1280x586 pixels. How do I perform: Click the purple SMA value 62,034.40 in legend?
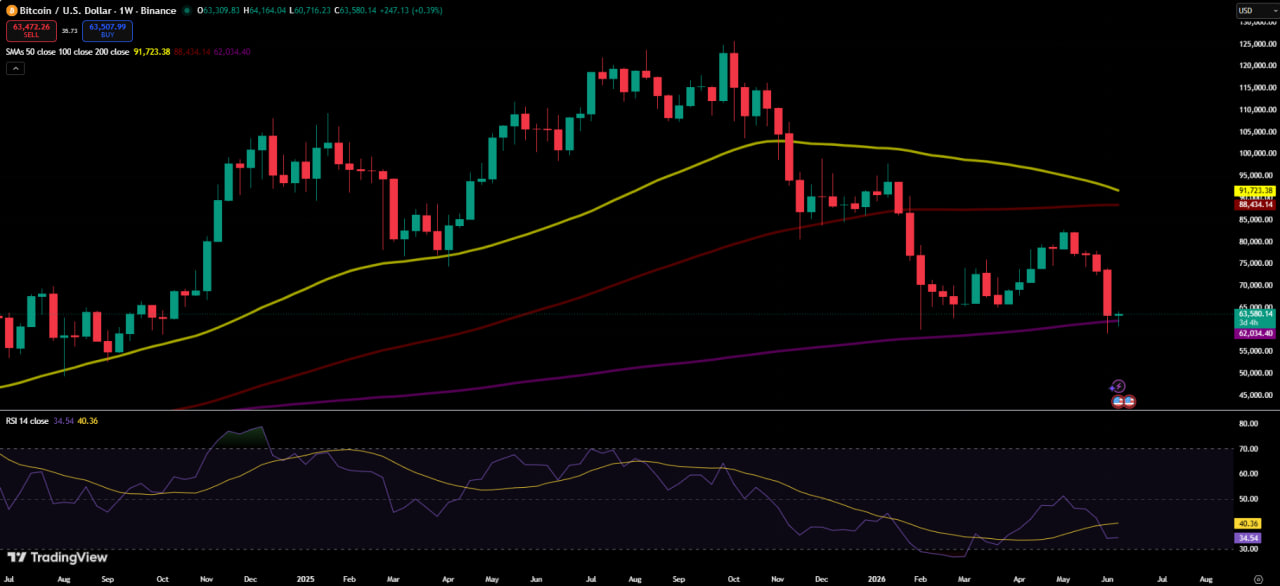point(232,51)
